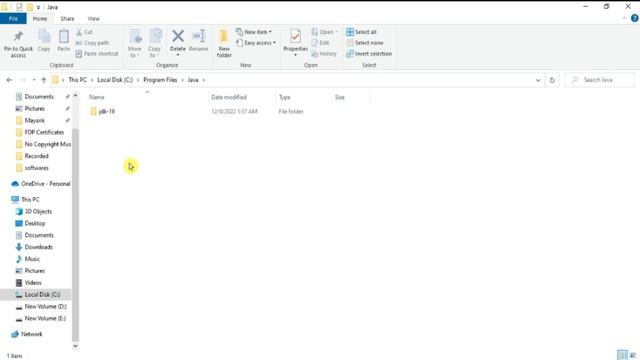Open the Help icon in ribbon
The width and height of the screenshot is (640, 360).
coord(634,18)
